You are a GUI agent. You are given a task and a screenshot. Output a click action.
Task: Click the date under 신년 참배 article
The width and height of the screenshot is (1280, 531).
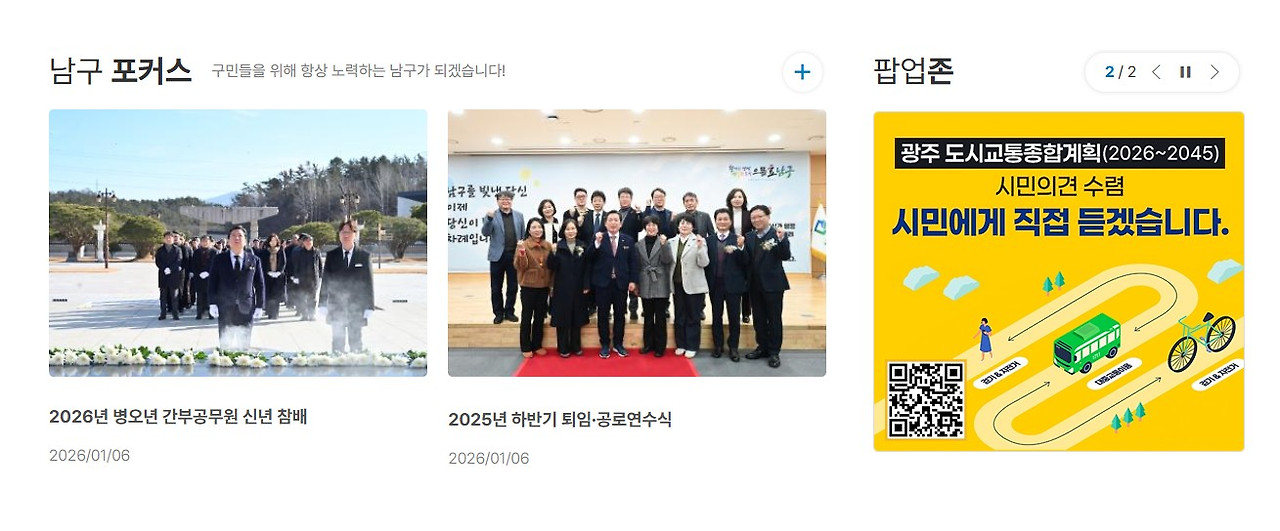click(89, 456)
